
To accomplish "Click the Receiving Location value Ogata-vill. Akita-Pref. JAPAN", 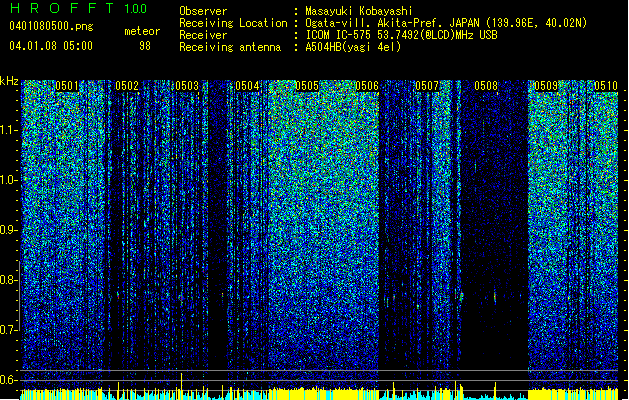I will pyautogui.click(x=392, y=23).
